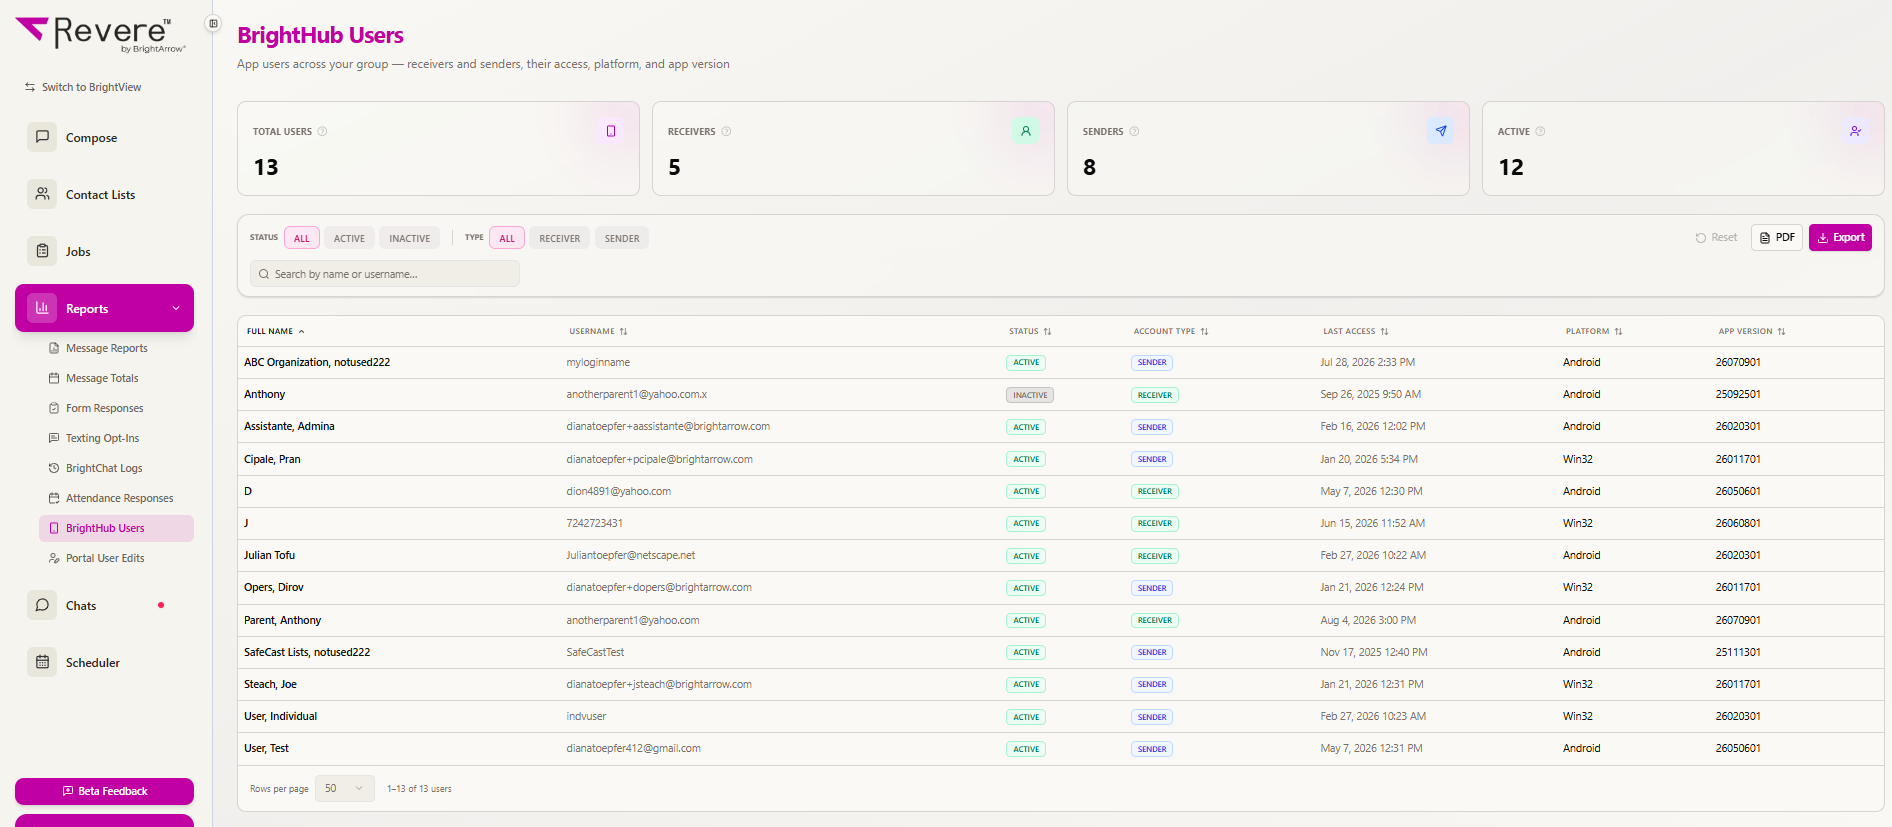
Task: Collapse the Reports menu chevron
Action: tap(176, 308)
